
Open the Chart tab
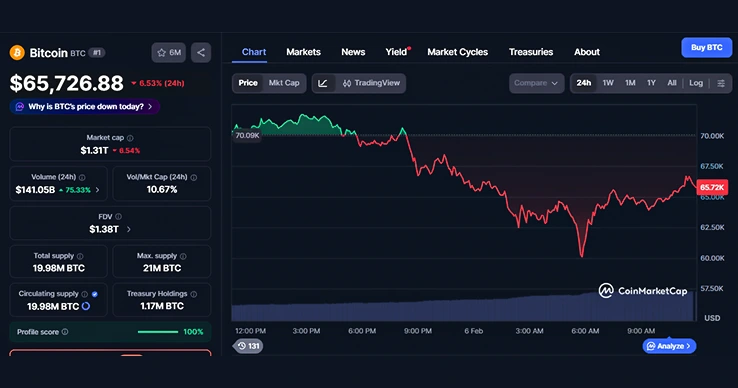click(254, 52)
